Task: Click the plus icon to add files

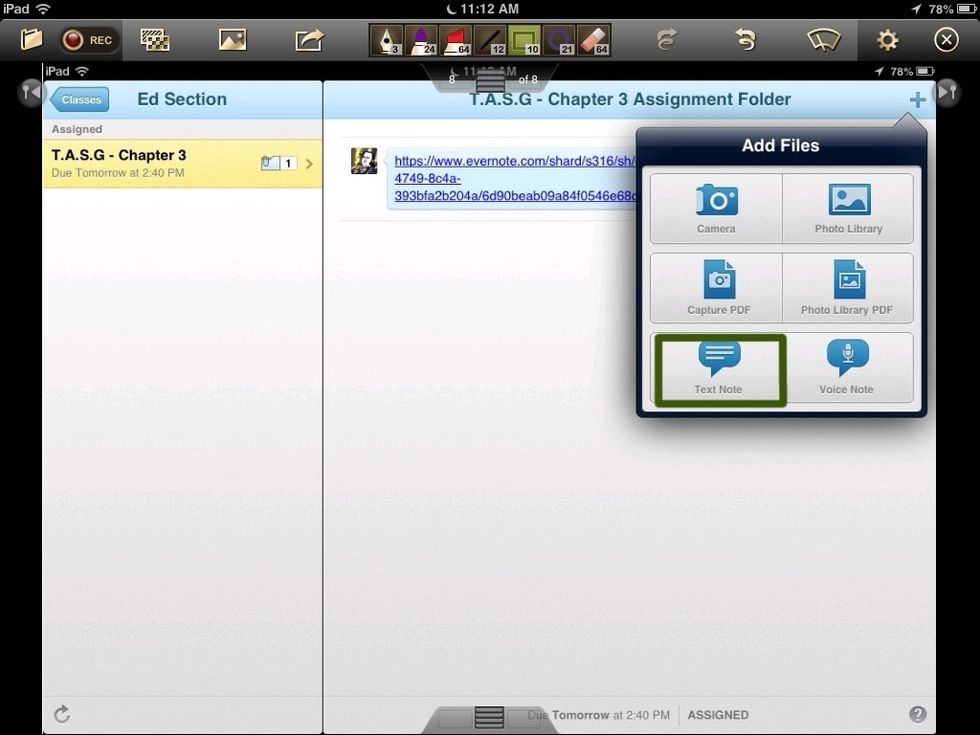Action: pyautogui.click(x=917, y=99)
